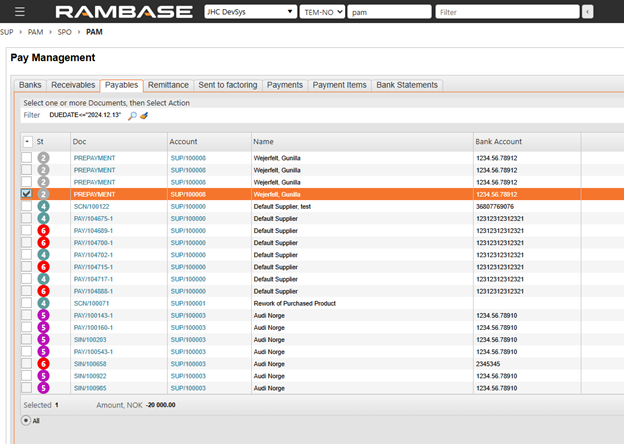
Task: Select the All radio button
Action: pos(26,420)
